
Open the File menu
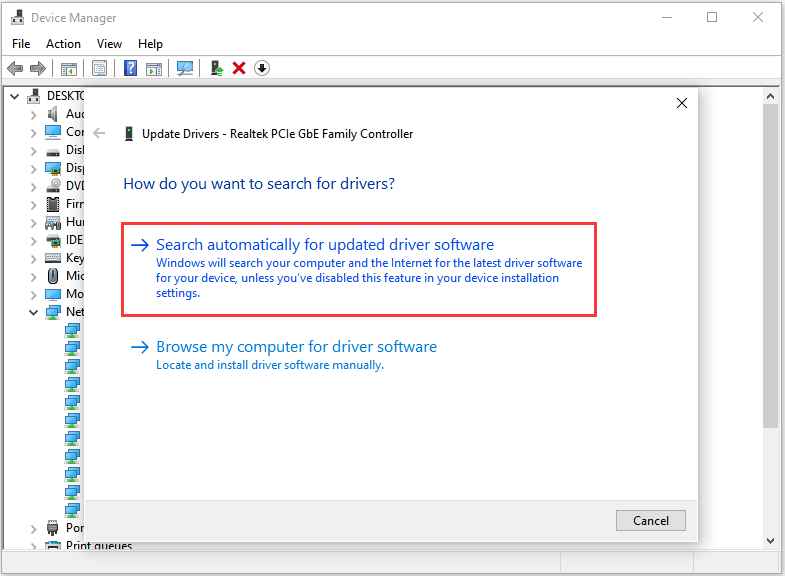pos(21,44)
